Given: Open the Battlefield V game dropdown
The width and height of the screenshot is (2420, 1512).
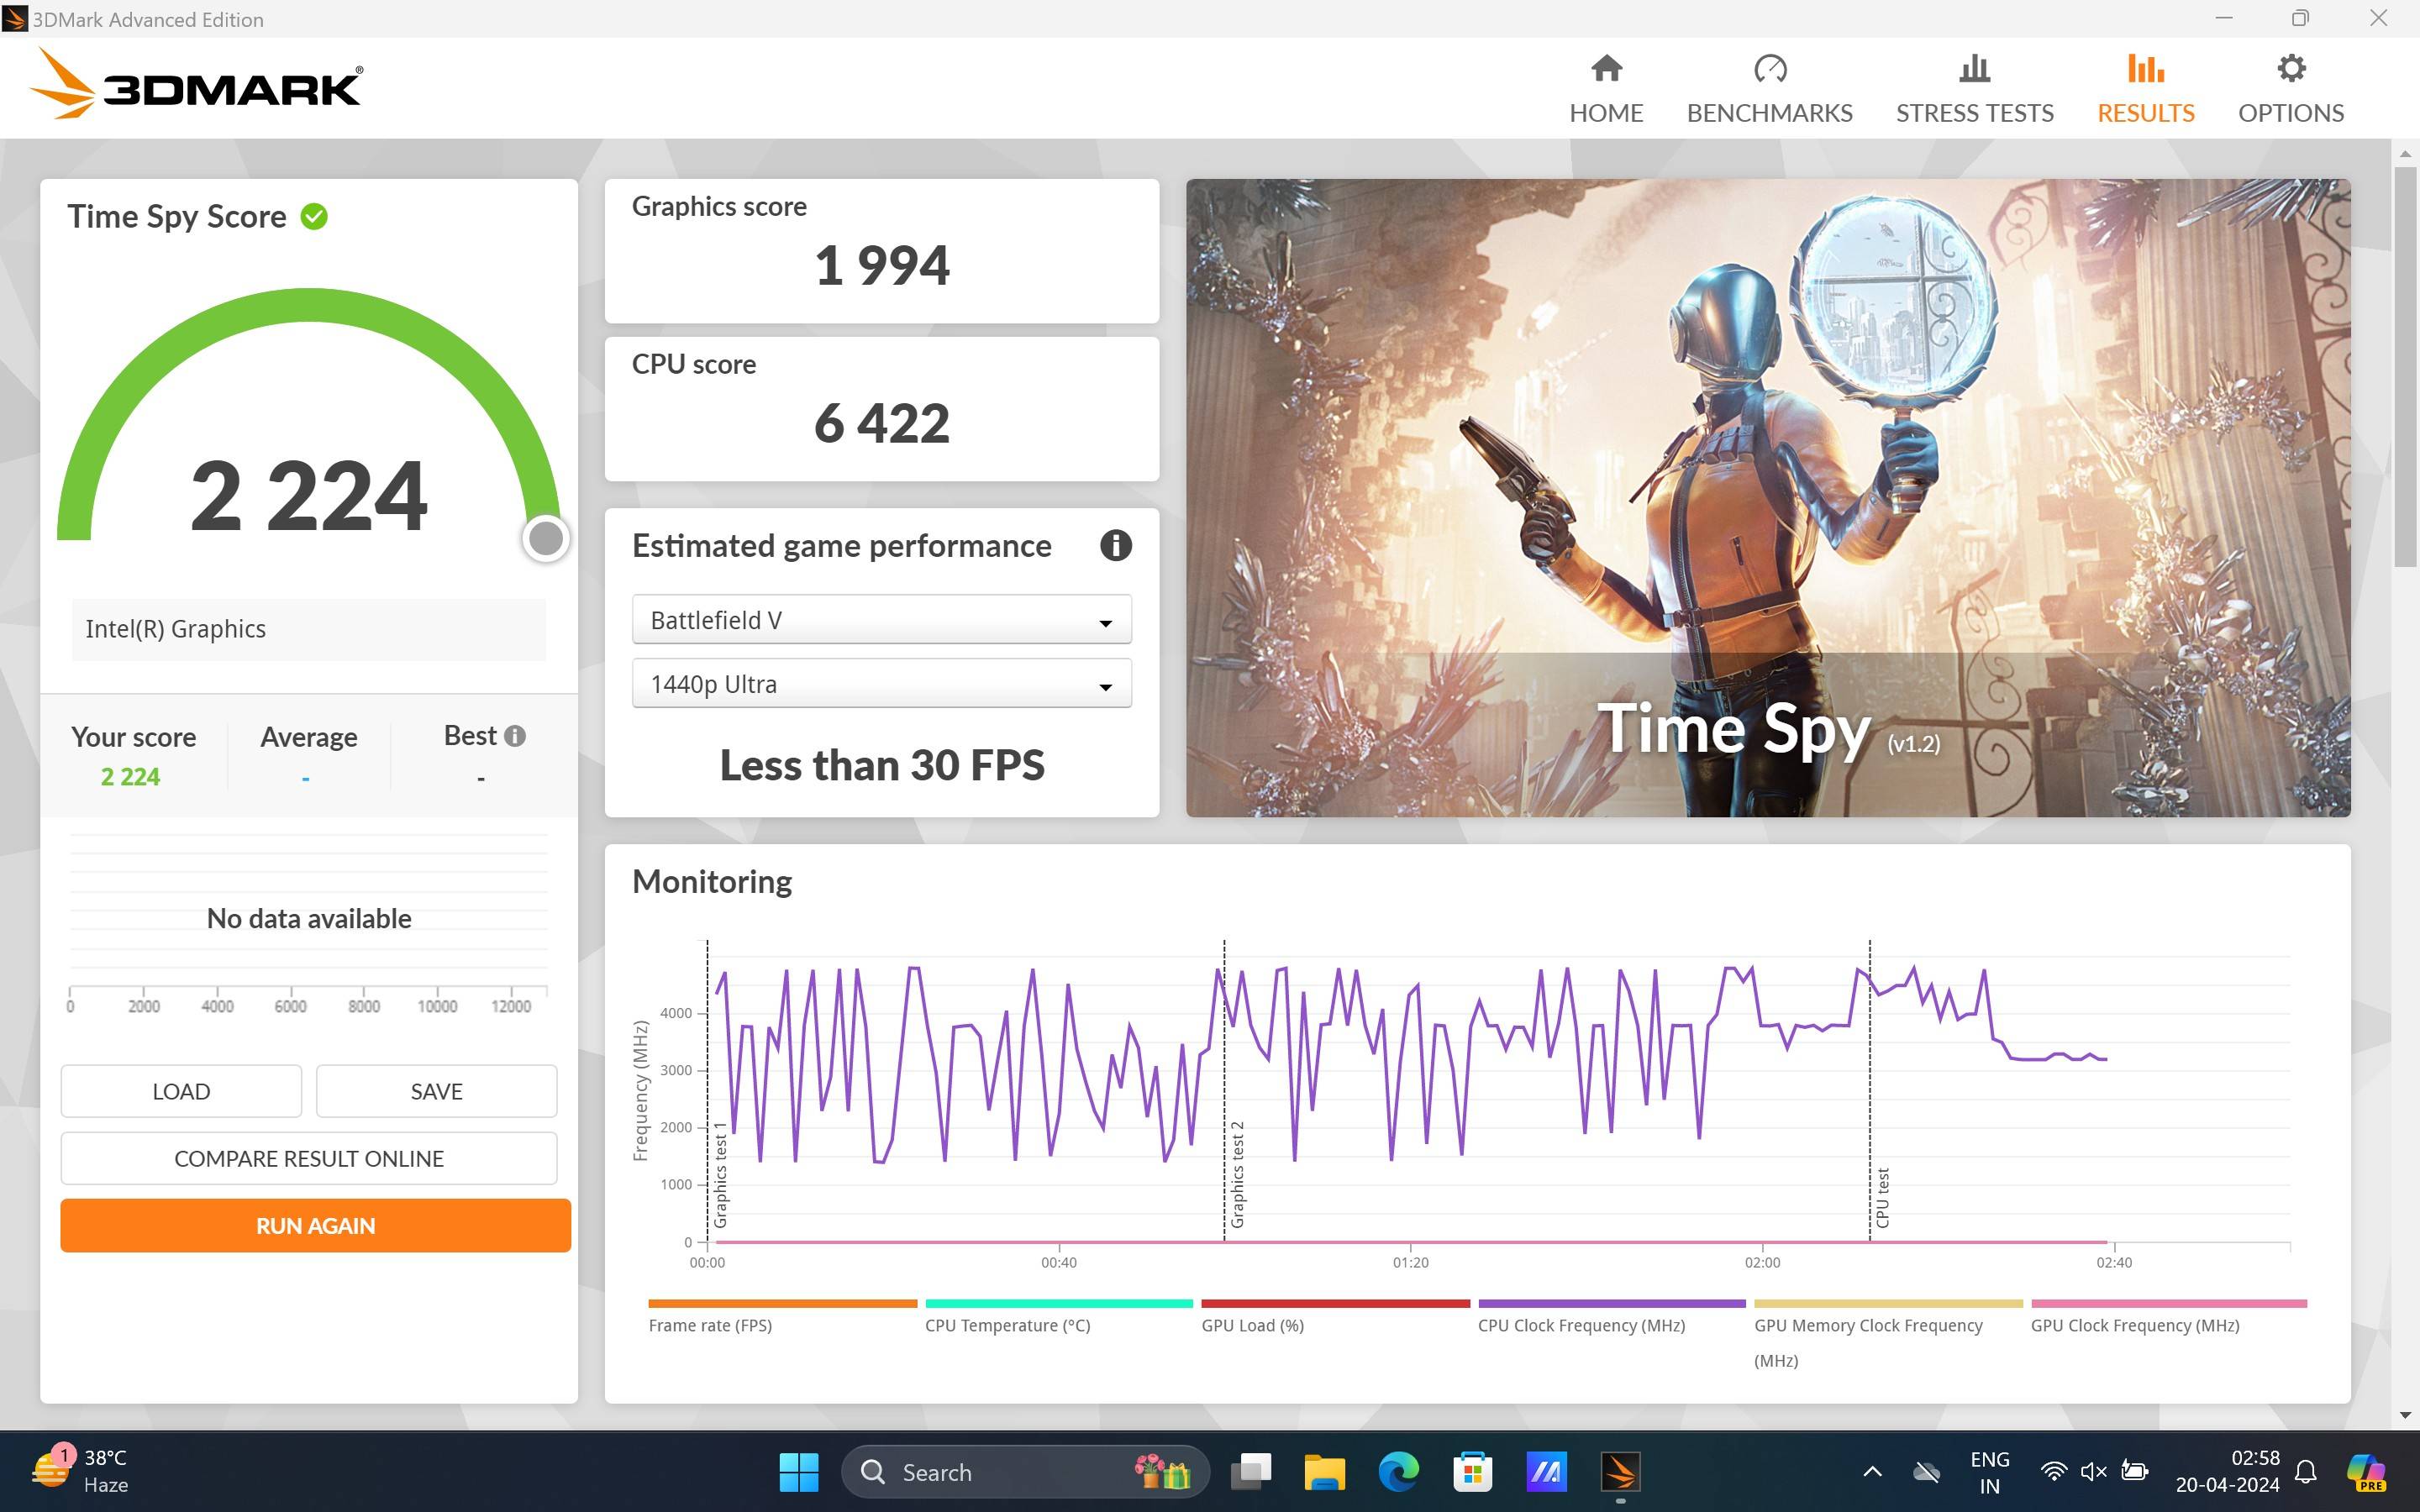Looking at the screenshot, I should click(881, 620).
